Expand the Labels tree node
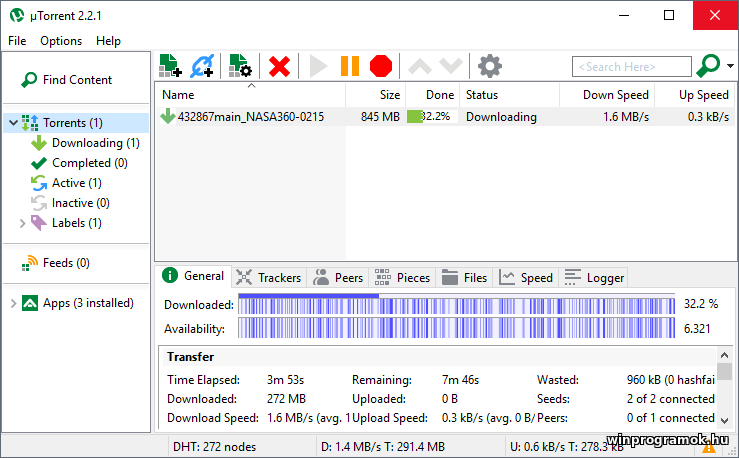Screen dimensions: 739x458 [x=22, y=223]
